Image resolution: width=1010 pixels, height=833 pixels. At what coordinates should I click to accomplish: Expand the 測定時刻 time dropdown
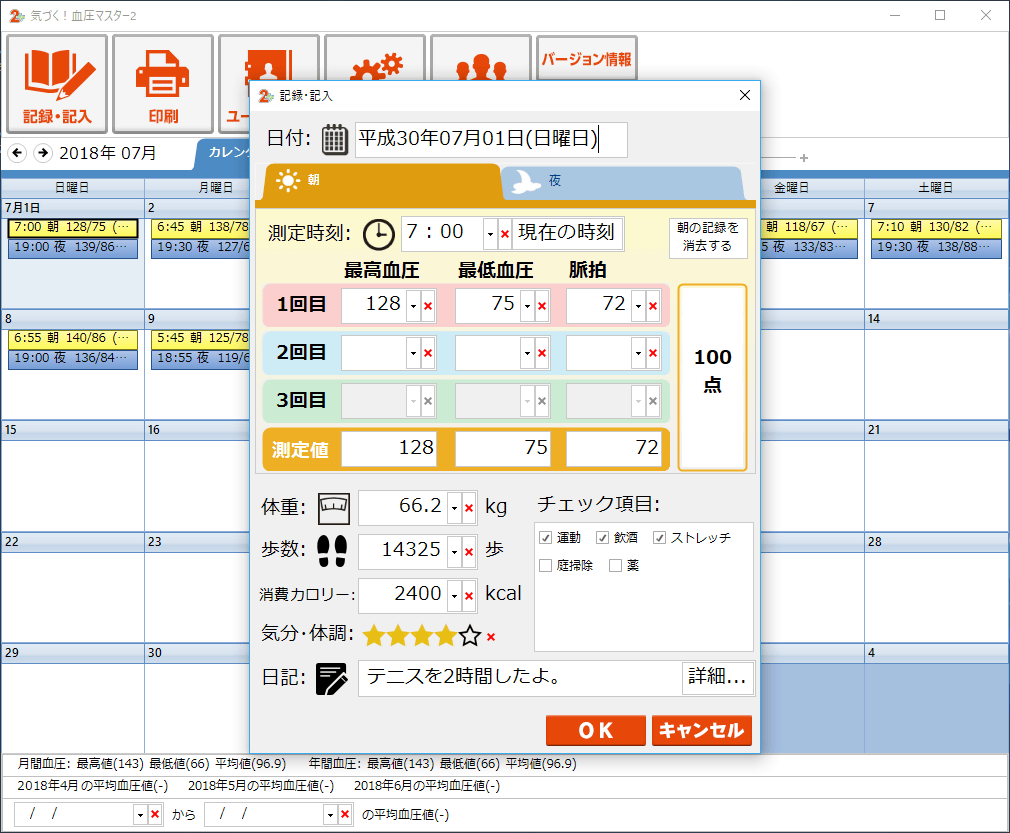coord(490,234)
